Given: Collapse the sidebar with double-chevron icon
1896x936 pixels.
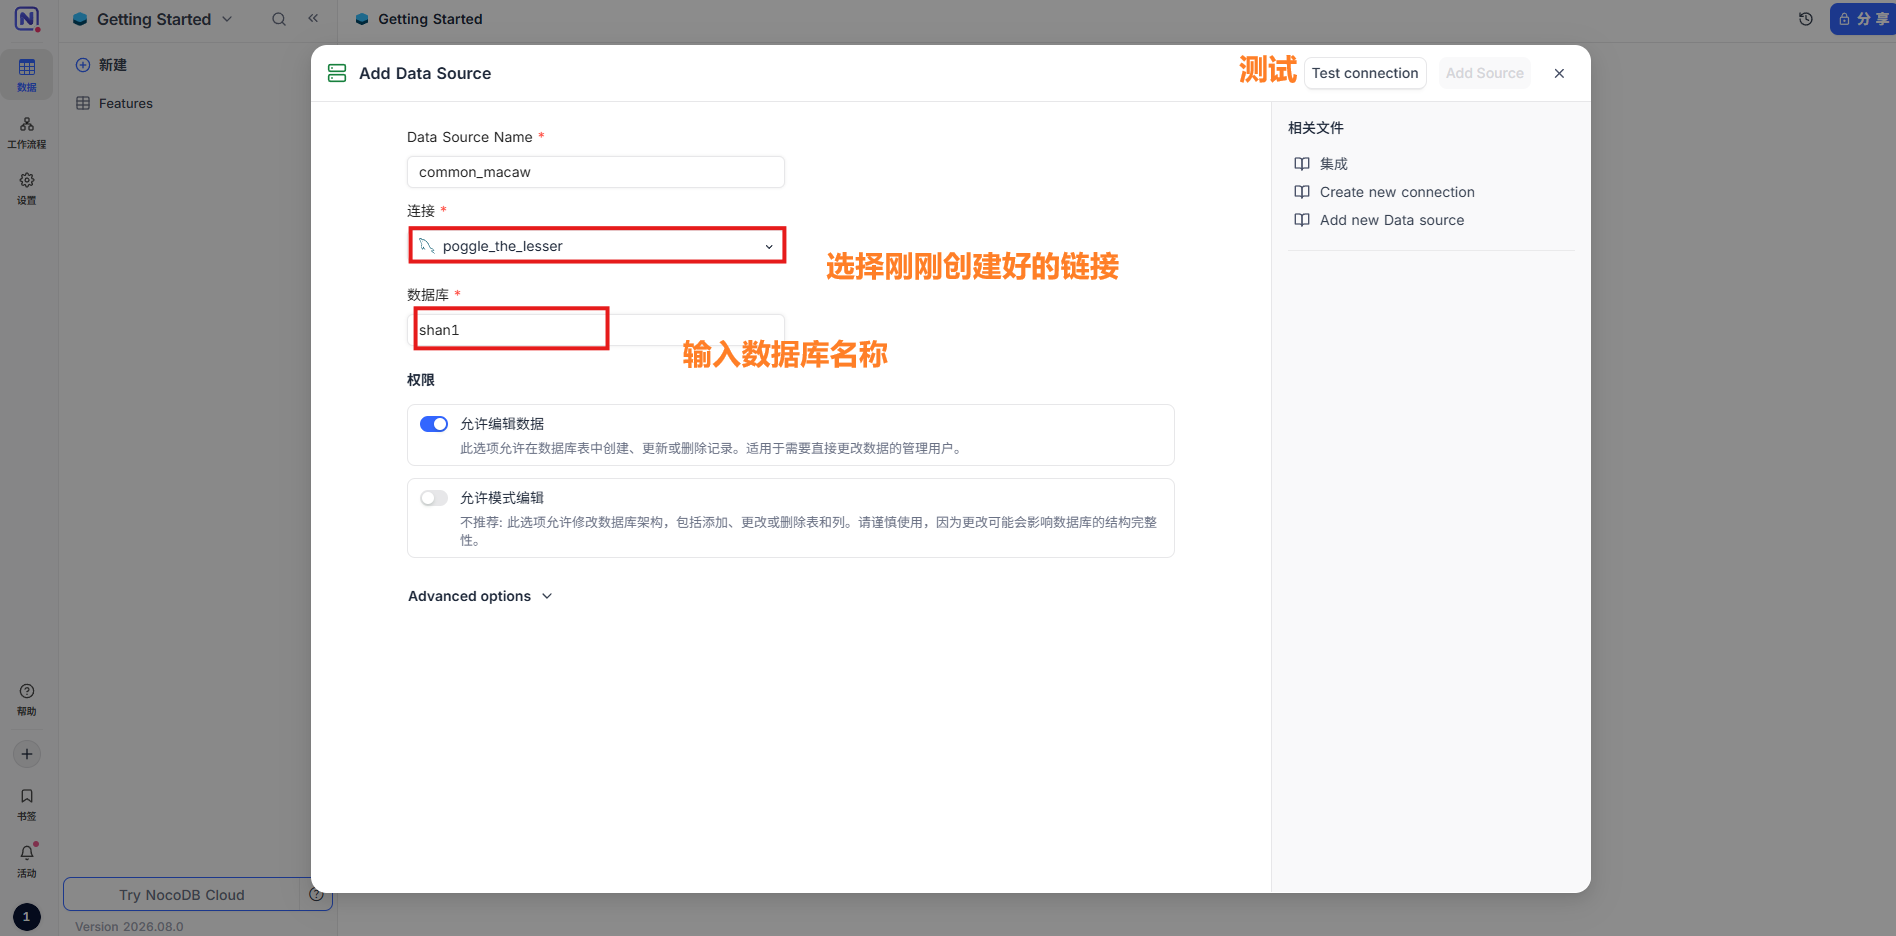Looking at the screenshot, I should coord(313,18).
